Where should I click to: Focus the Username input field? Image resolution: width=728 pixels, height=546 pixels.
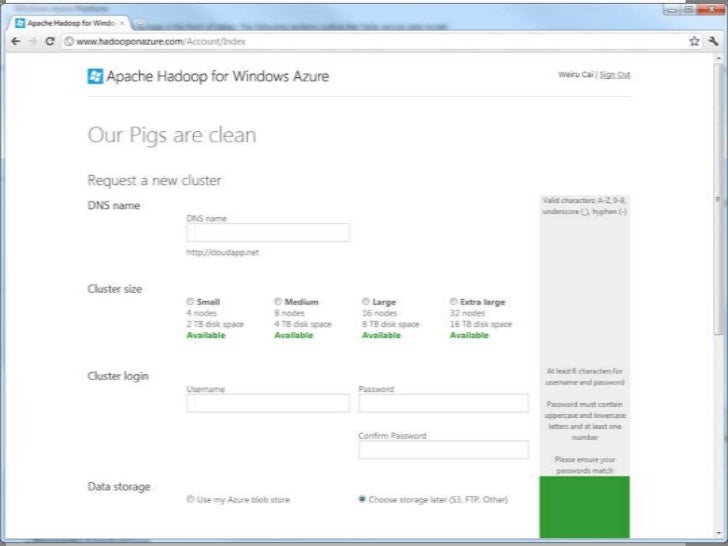(x=268, y=403)
